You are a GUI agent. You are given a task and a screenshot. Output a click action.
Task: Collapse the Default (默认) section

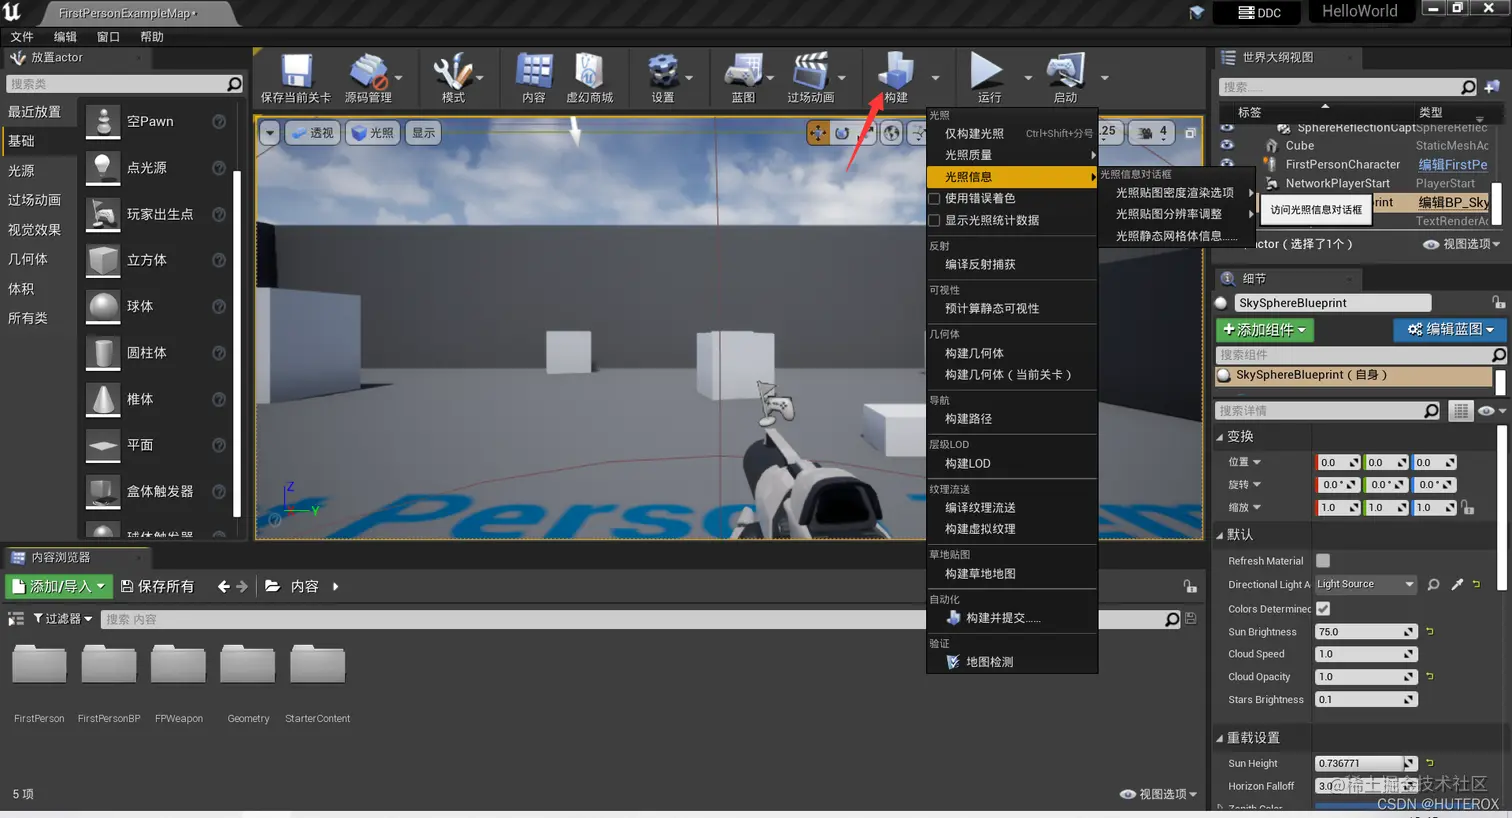pos(1219,535)
